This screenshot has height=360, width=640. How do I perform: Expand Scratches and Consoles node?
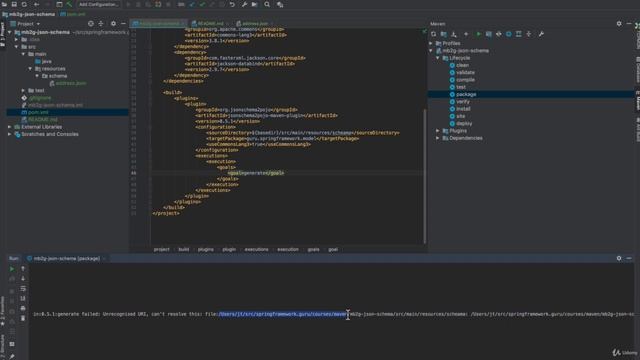(9, 134)
